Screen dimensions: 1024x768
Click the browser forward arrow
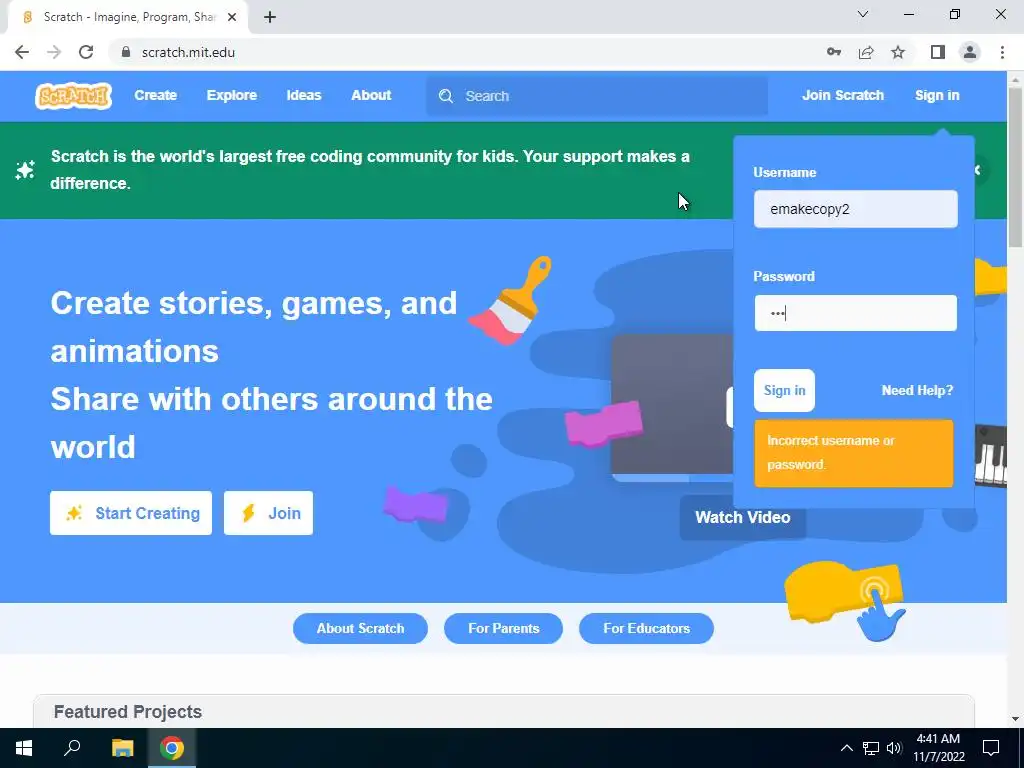[54, 52]
